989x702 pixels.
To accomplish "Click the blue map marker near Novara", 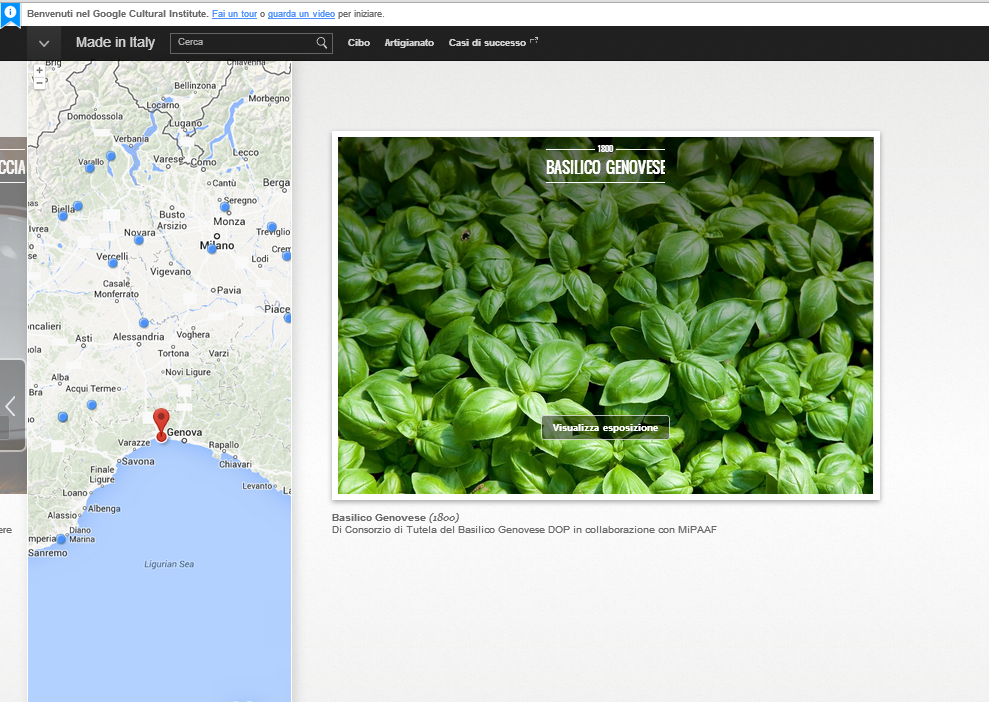I will click(x=139, y=240).
